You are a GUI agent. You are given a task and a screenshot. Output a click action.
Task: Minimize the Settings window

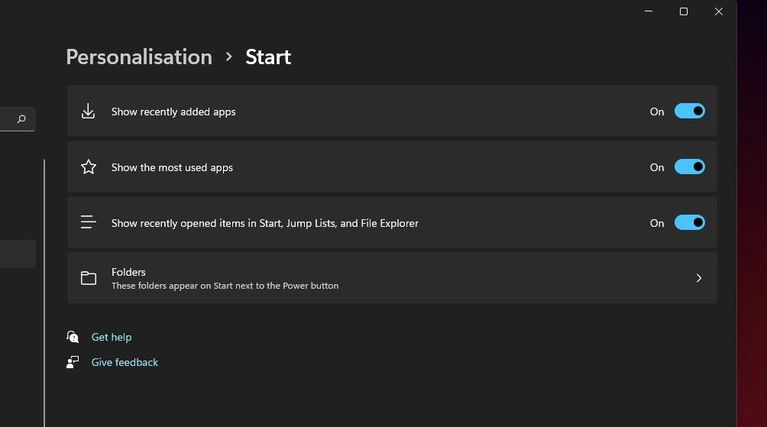point(649,12)
